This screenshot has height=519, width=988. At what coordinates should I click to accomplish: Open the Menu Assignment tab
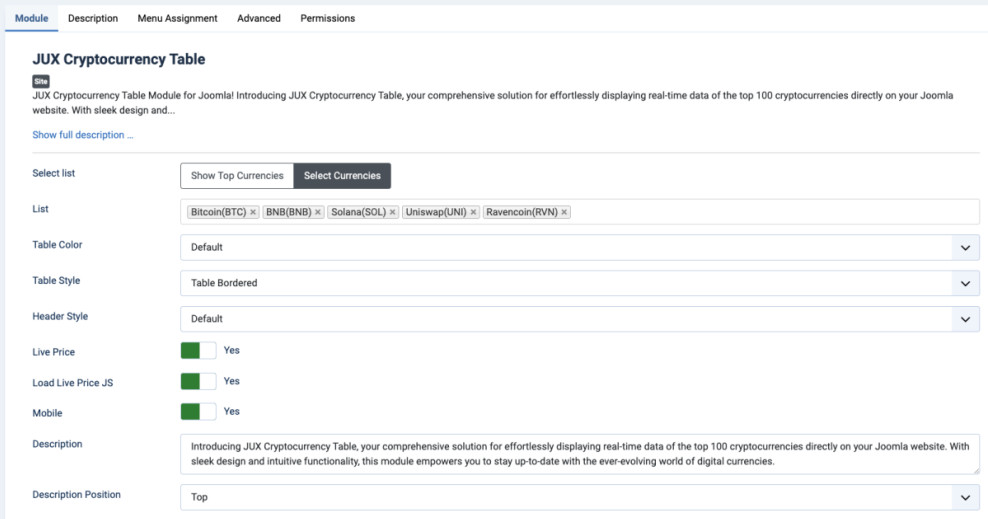point(178,18)
